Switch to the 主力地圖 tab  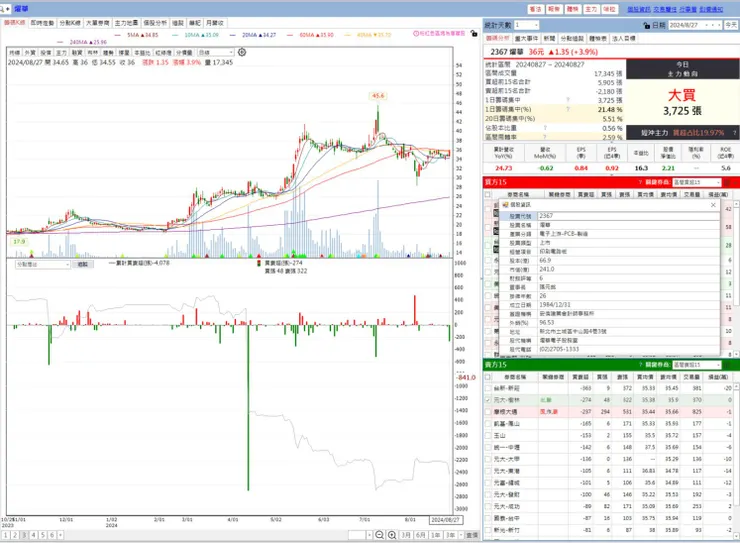click(126, 23)
